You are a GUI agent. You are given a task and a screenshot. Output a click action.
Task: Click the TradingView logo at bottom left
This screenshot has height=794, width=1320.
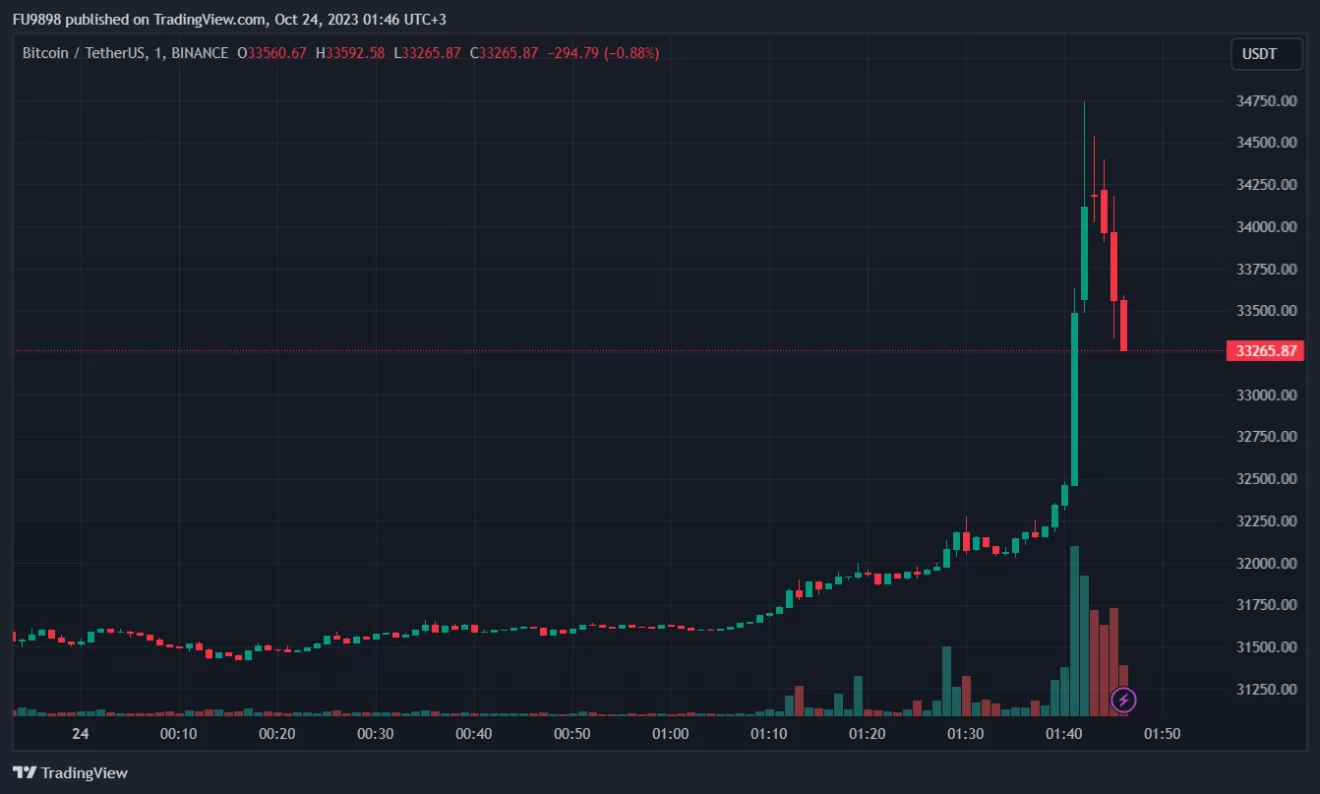coord(70,773)
